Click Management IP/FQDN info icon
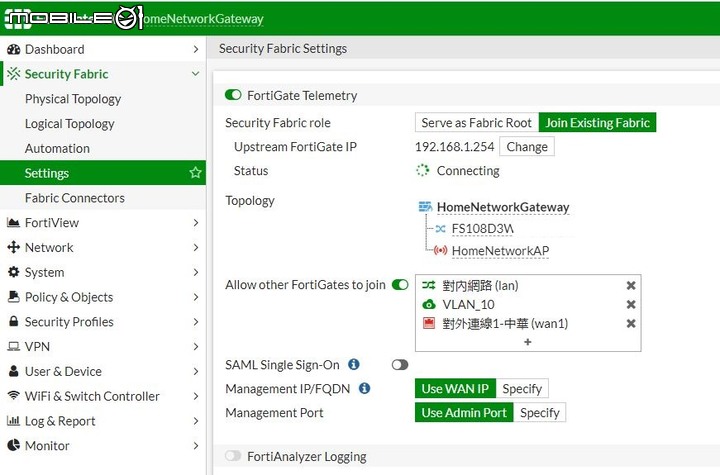 click(364, 389)
